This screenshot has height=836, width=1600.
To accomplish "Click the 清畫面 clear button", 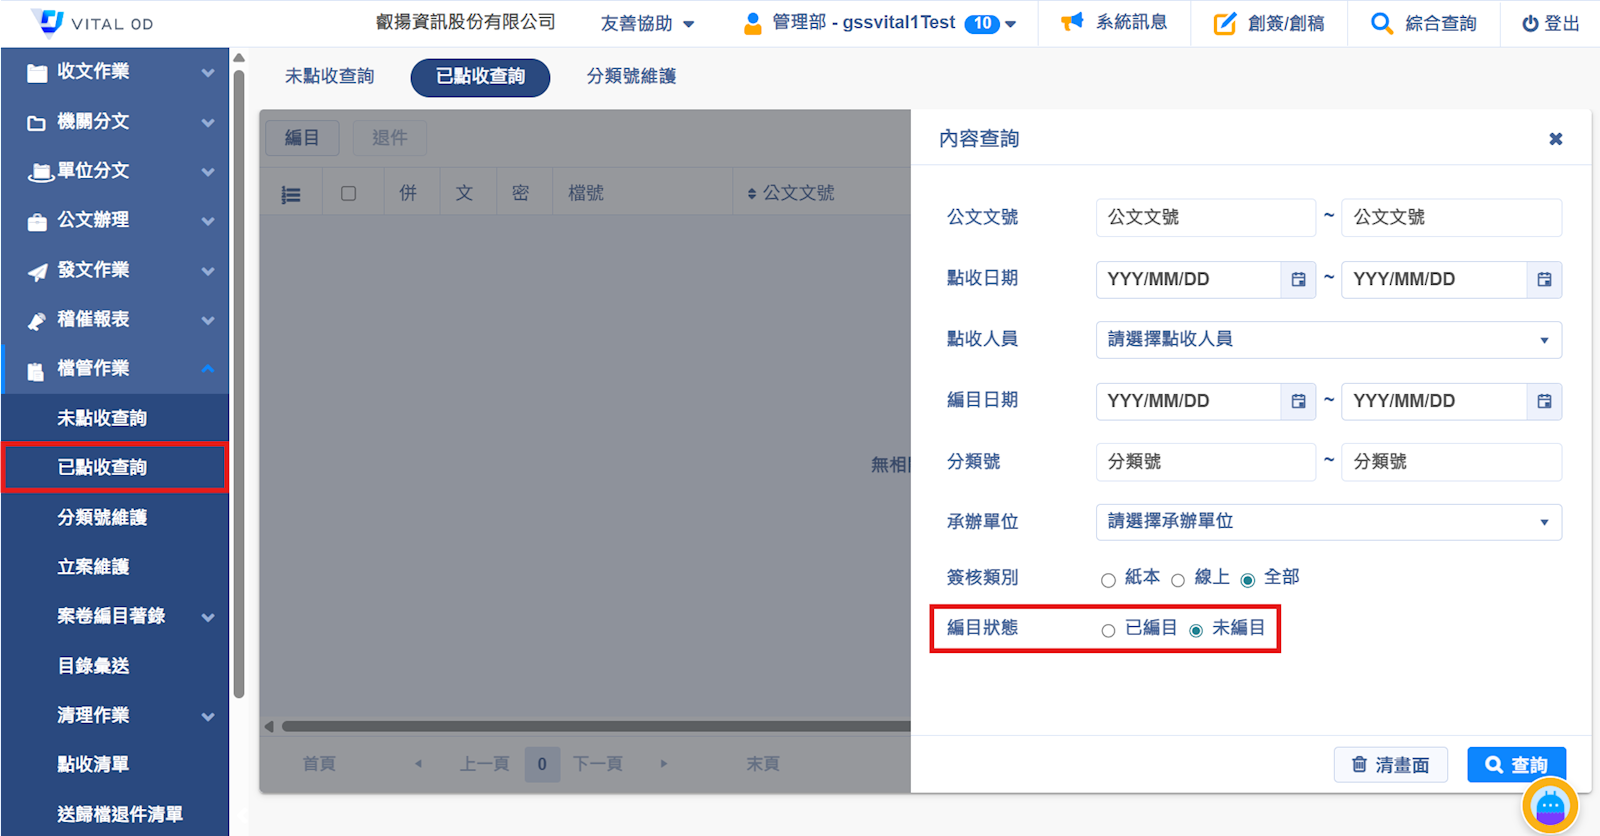I will click(x=1390, y=765).
